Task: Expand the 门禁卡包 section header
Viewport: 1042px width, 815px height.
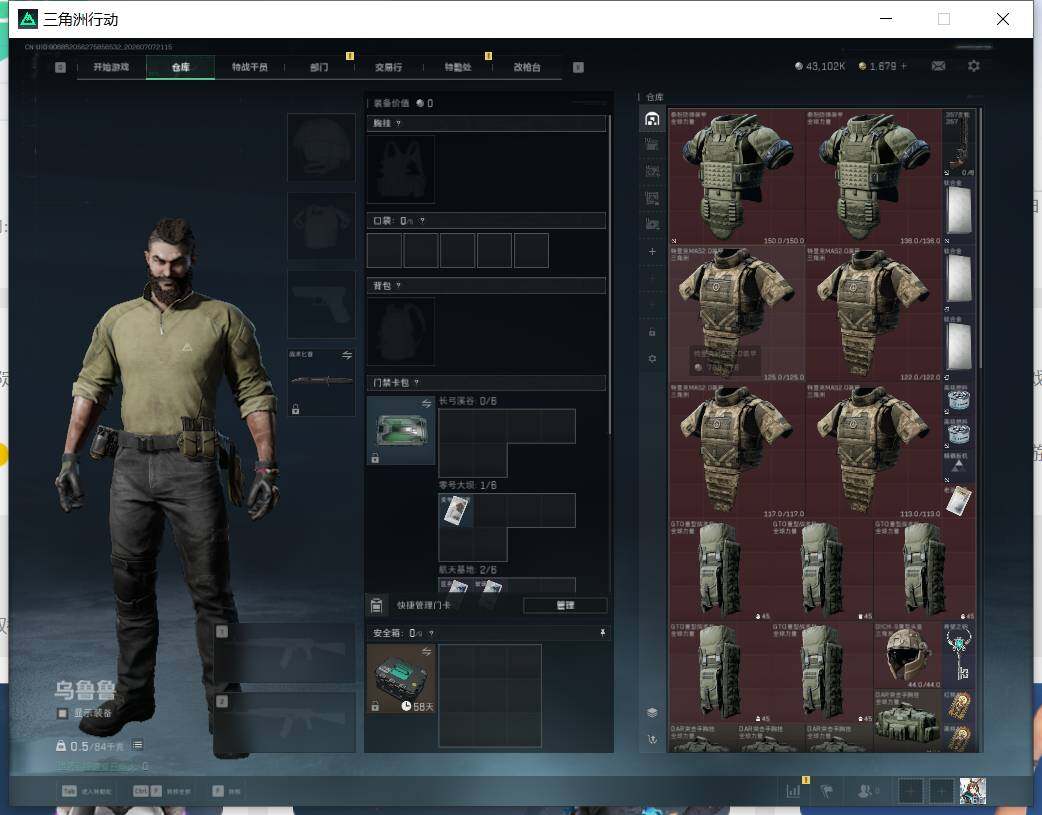Action: tap(486, 382)
